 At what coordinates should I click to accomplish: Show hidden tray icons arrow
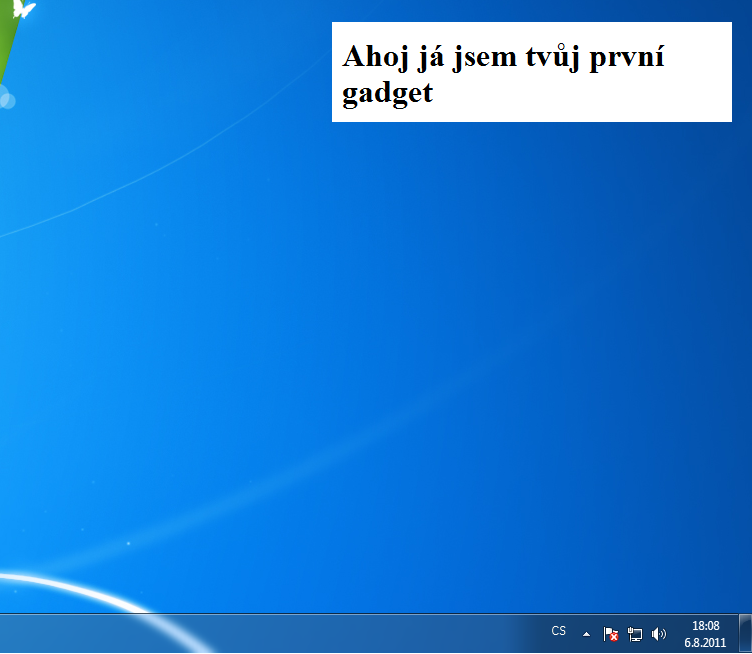[586, 634]
